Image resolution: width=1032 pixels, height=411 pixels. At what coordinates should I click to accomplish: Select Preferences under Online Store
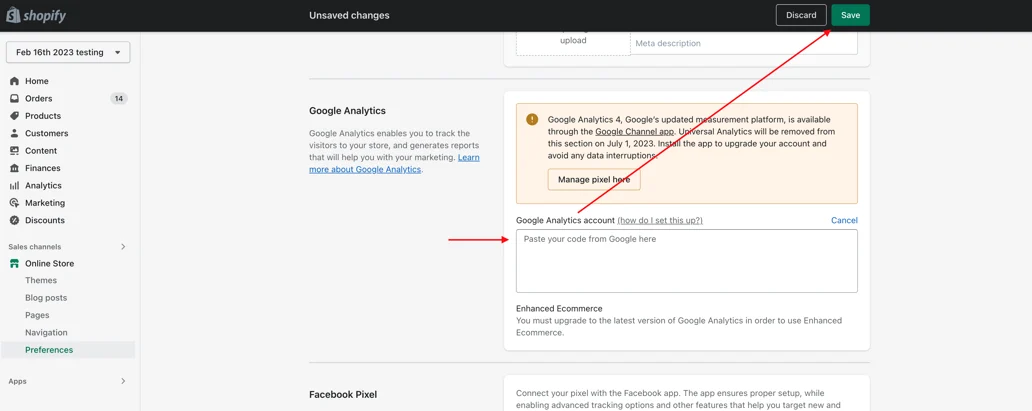coord(68,350)
